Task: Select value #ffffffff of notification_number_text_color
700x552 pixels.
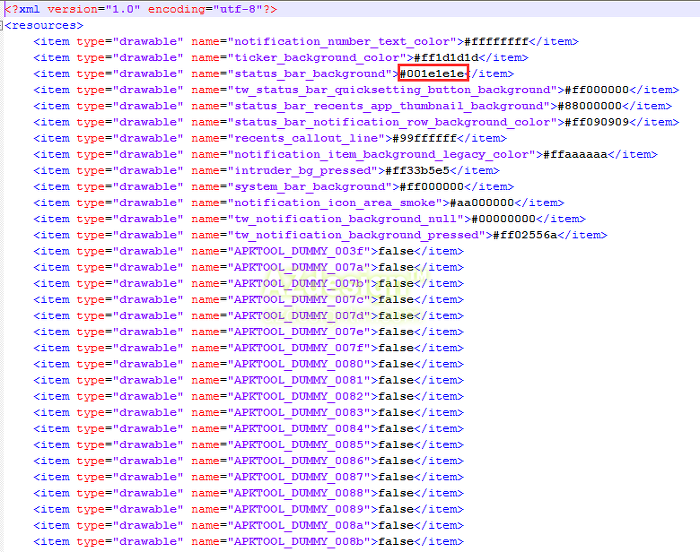Action: click(x=496, y=42)
